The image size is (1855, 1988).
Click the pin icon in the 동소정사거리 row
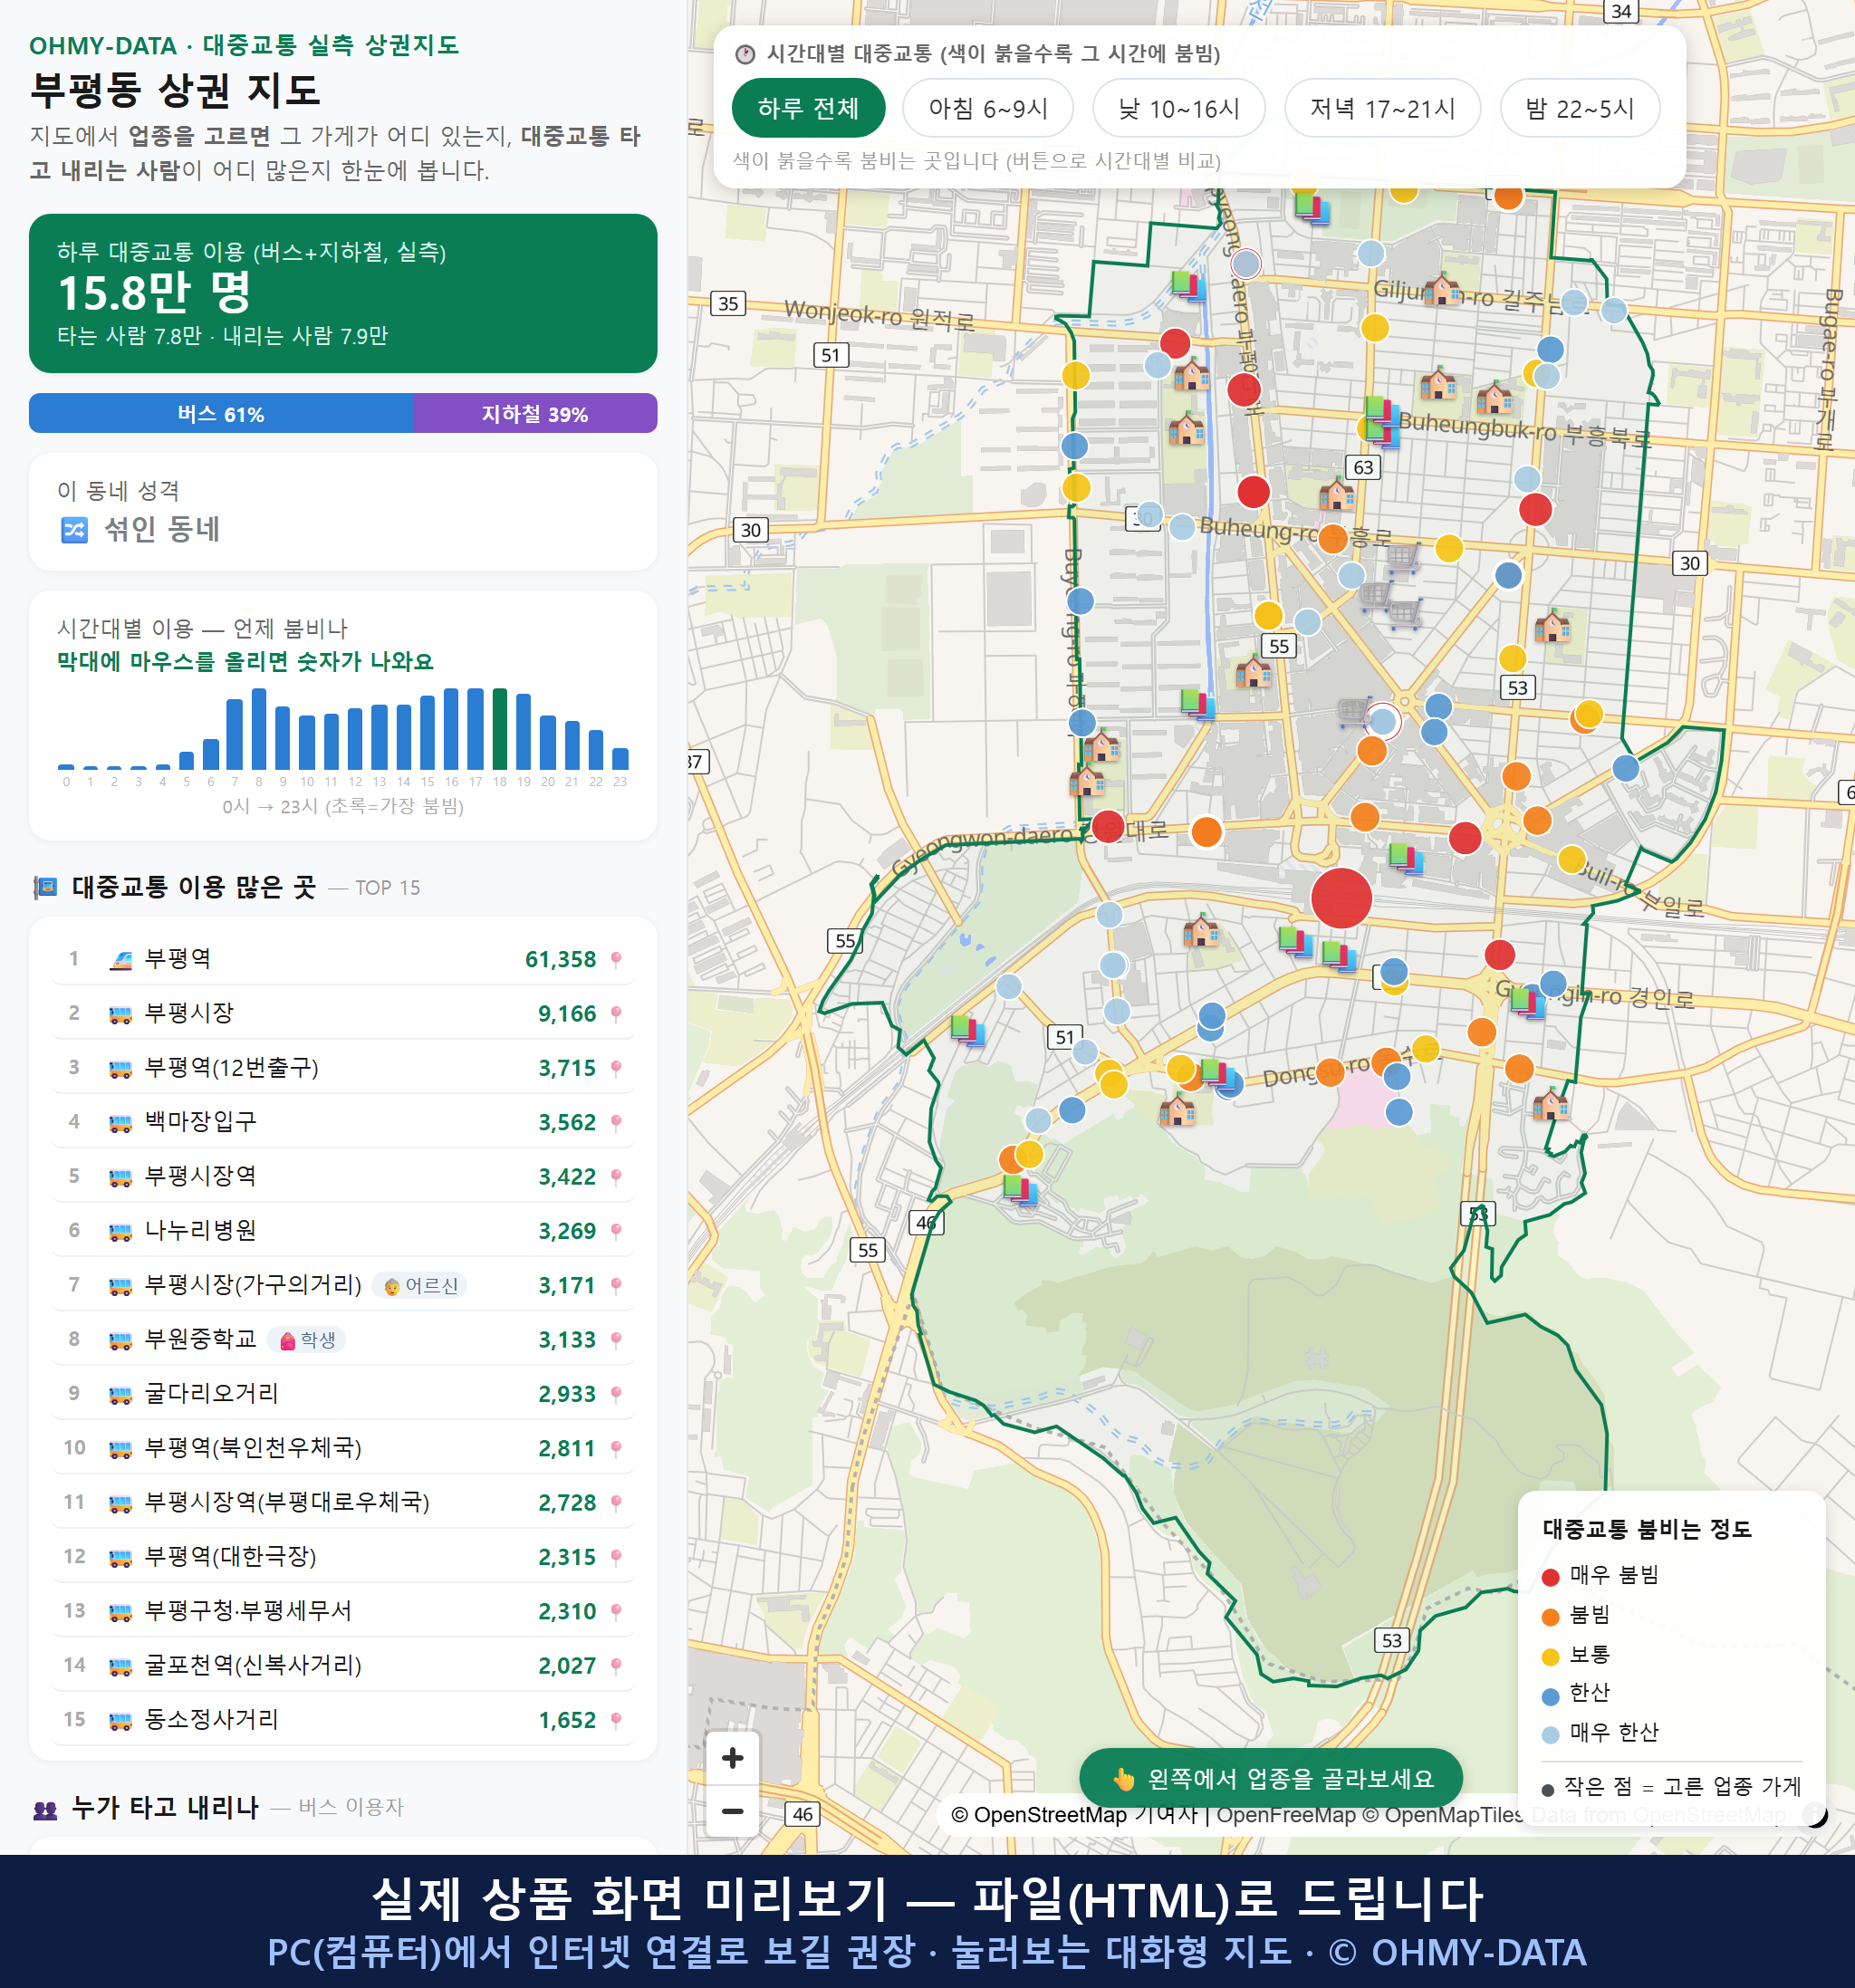616,1720
